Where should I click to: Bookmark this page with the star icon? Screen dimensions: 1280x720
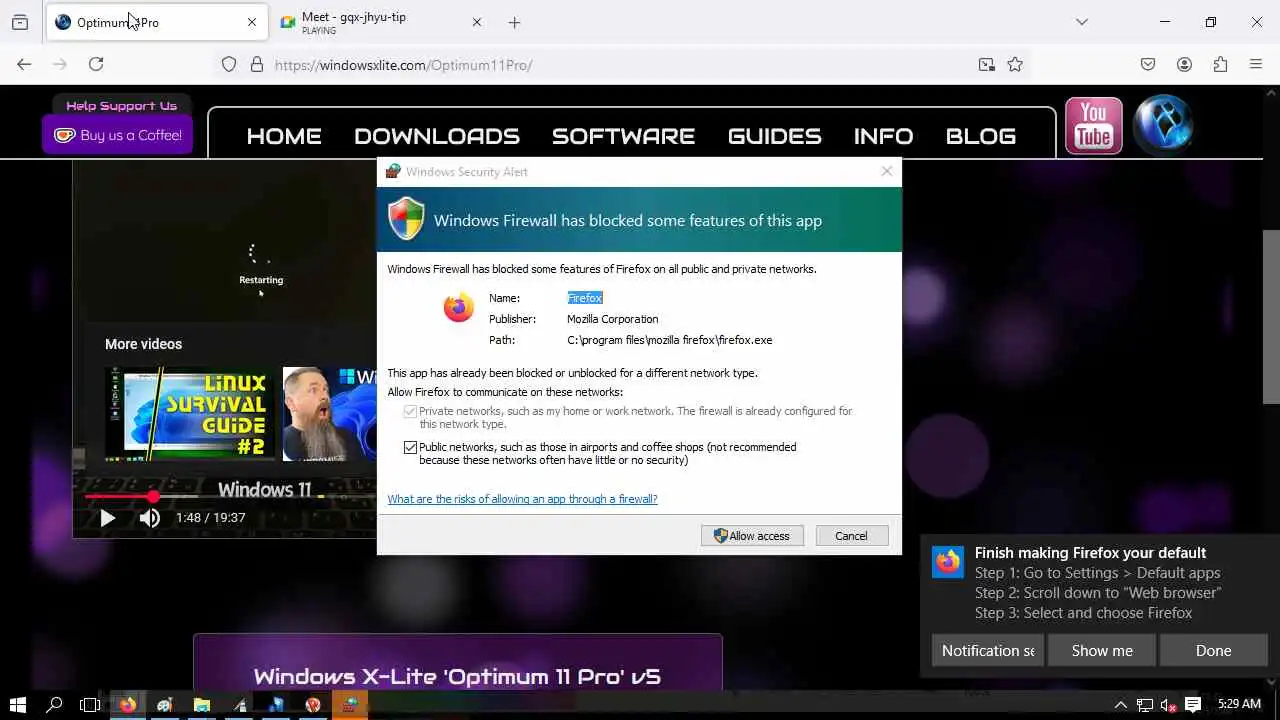1015,64
